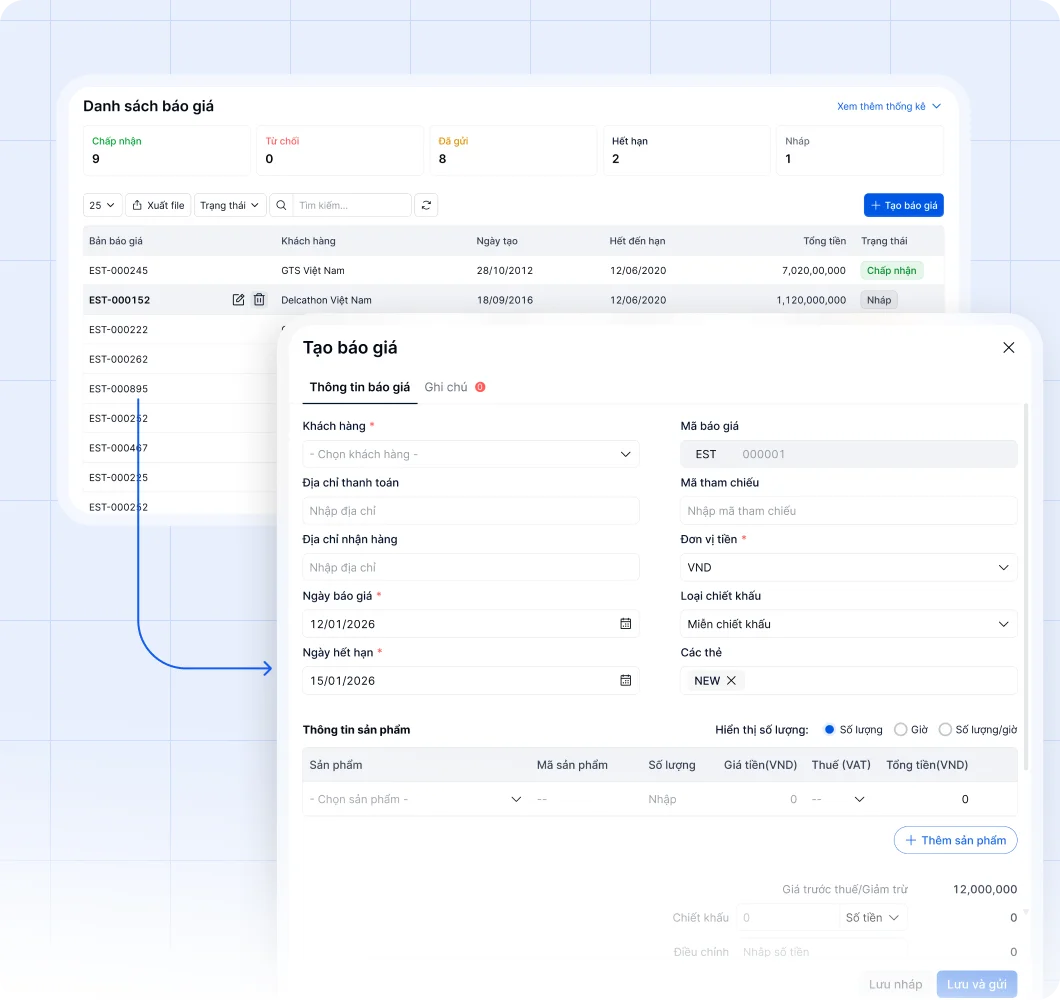Select the Nháp statistics card
Image resolution: width=1060 pixels, height=1000 pixels.
860,150
